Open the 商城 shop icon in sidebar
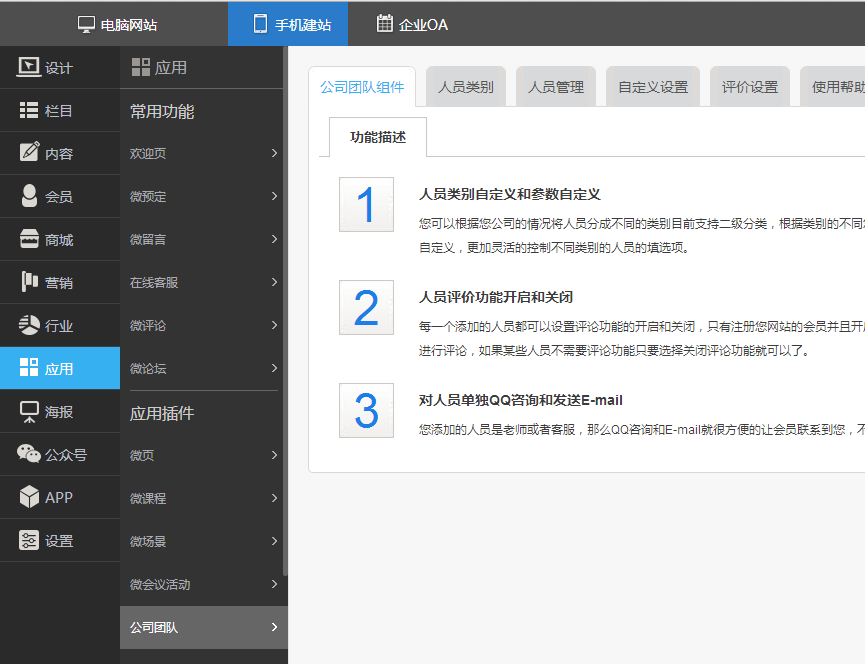Screen dimensions: 865x664 pyautogui.click(x=29, y=239)
